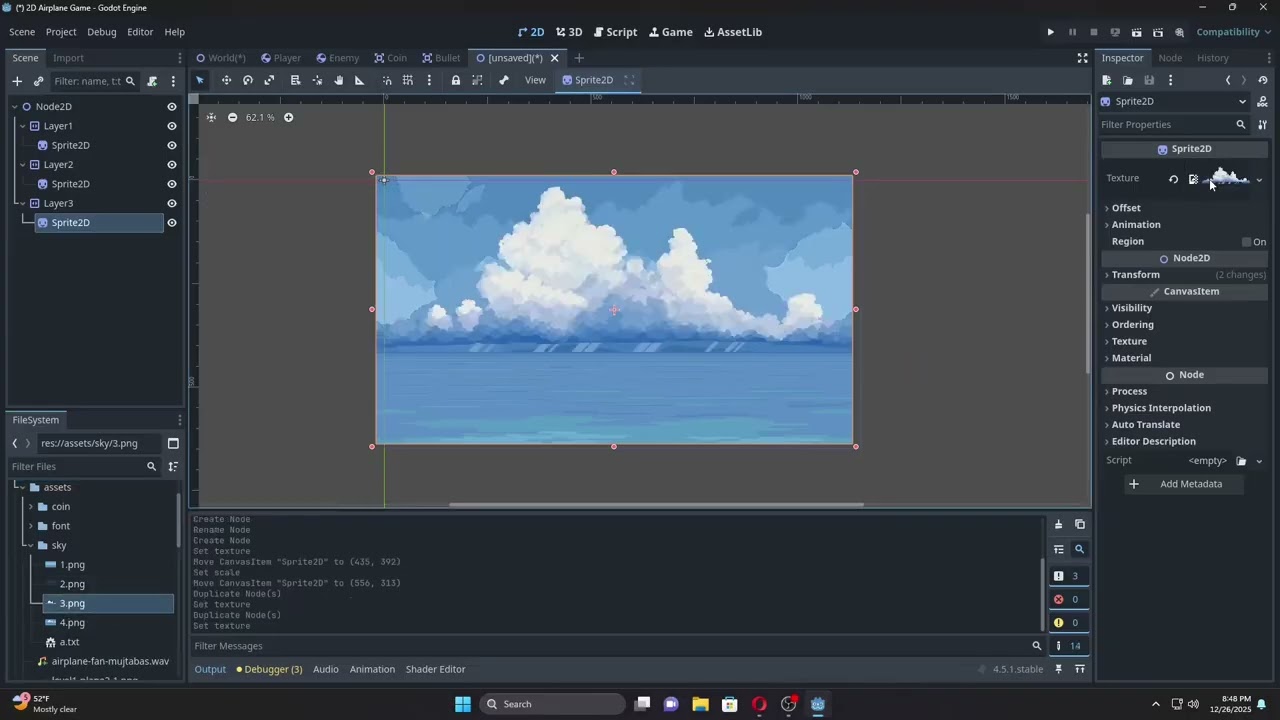Clear the output log with the broom icon
Screen dimensions: 1280x720
coord(1058,524)
